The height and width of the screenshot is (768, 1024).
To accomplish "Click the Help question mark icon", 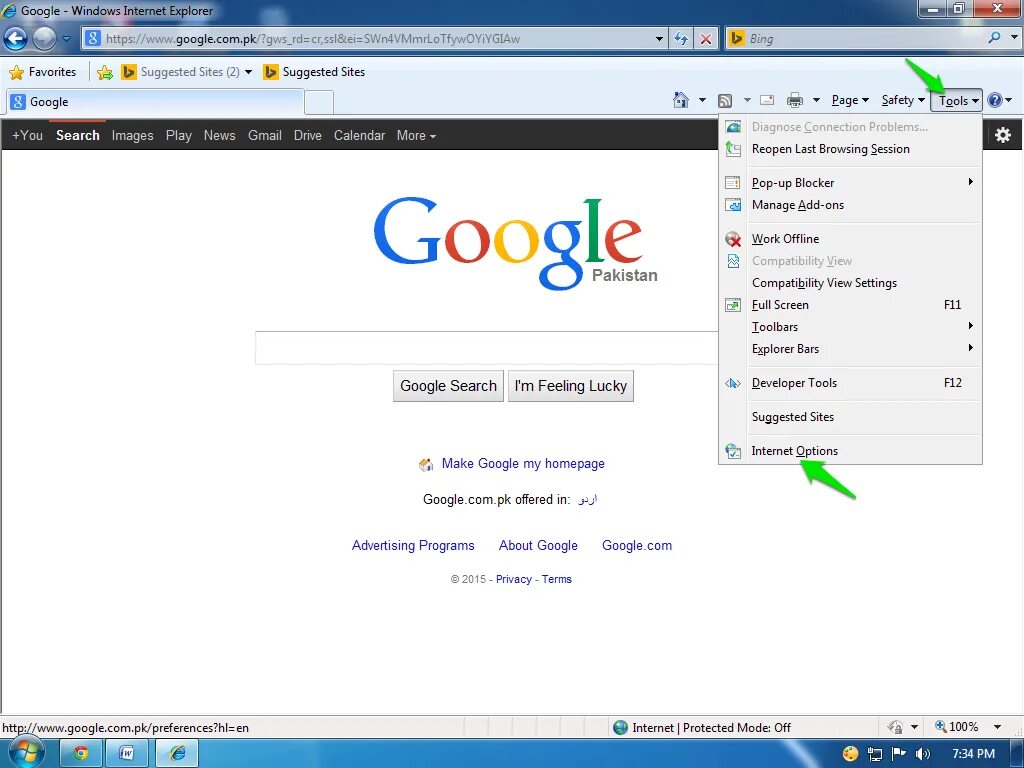I will [995, 100].
